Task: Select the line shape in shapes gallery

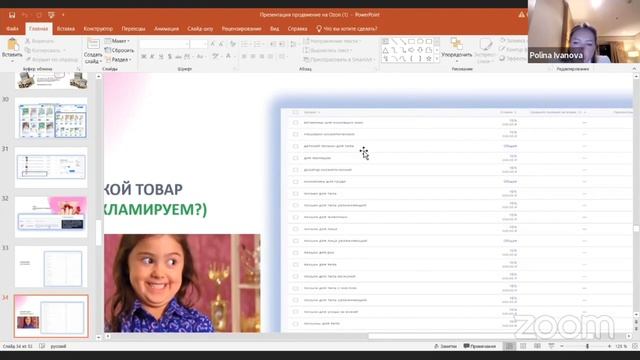Action: tap(394, 42)
